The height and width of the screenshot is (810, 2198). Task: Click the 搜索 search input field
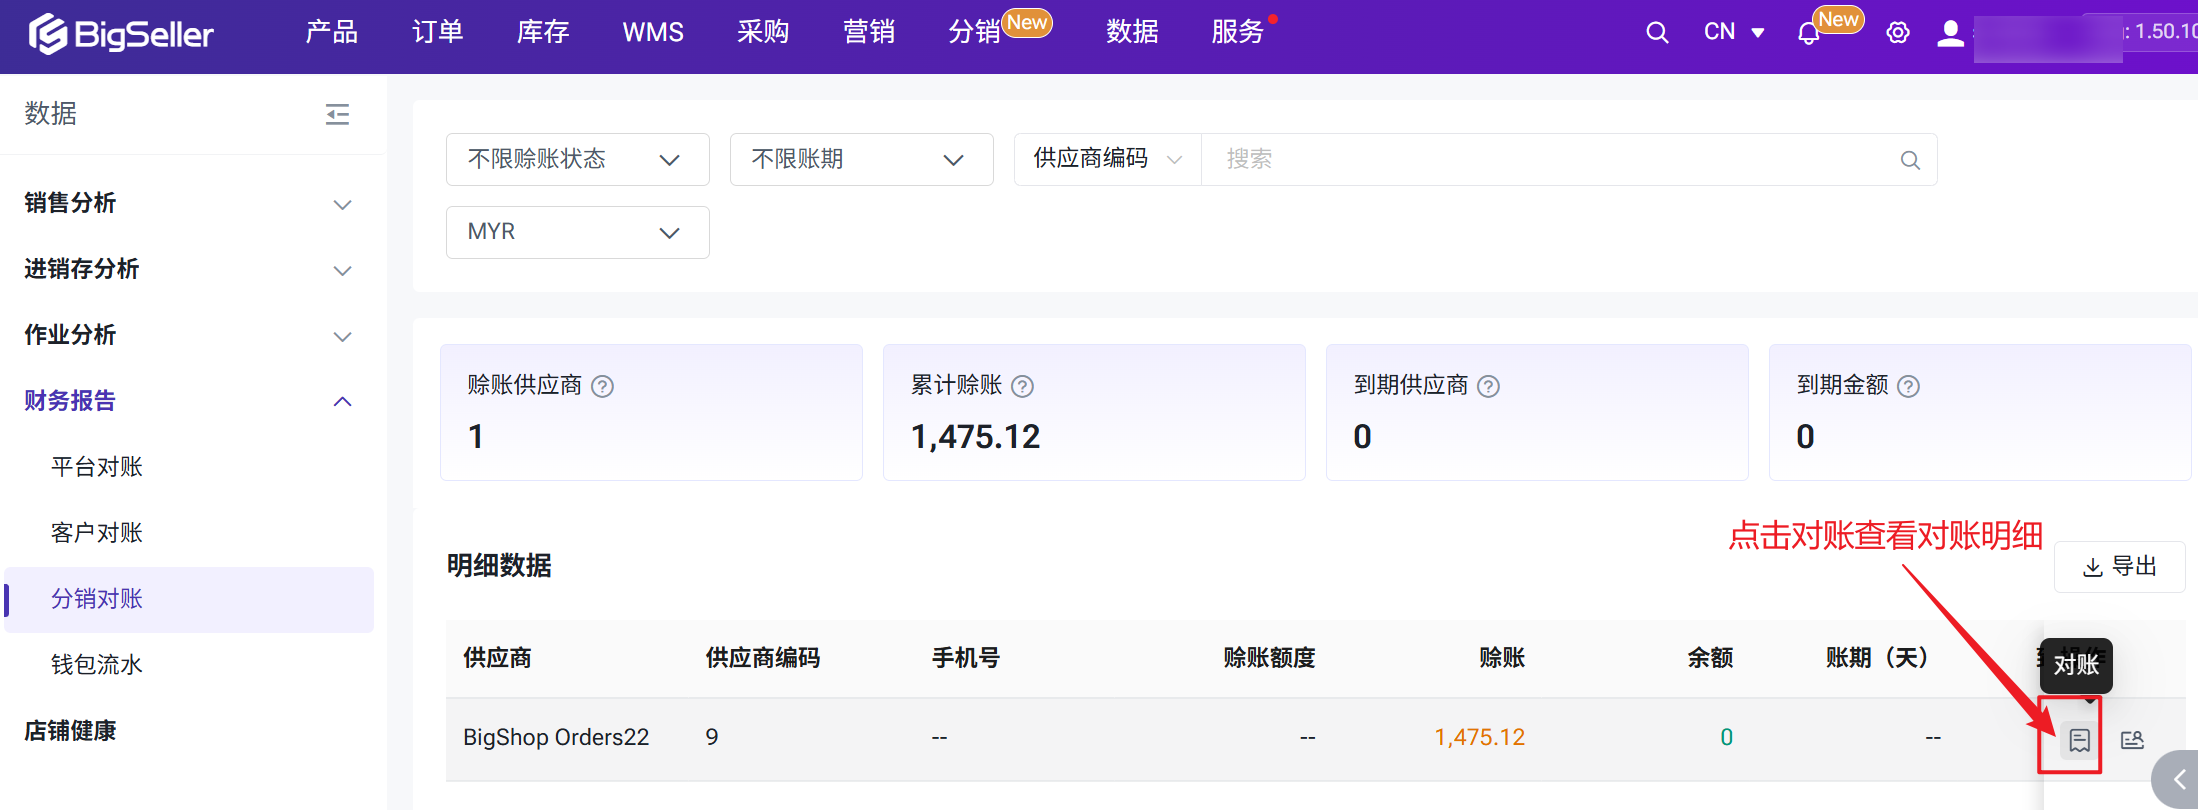pyautogui.click(x=1550, y=160)
